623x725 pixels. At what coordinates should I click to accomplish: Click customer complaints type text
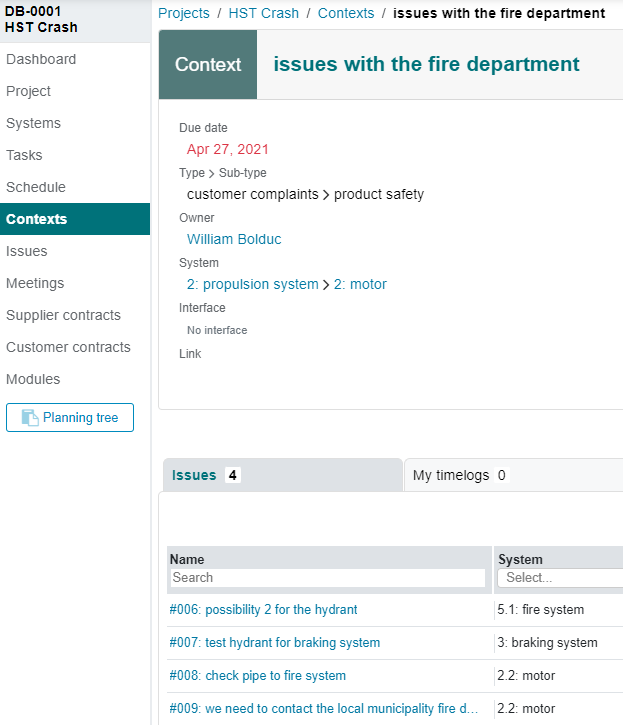pos(253,194)
